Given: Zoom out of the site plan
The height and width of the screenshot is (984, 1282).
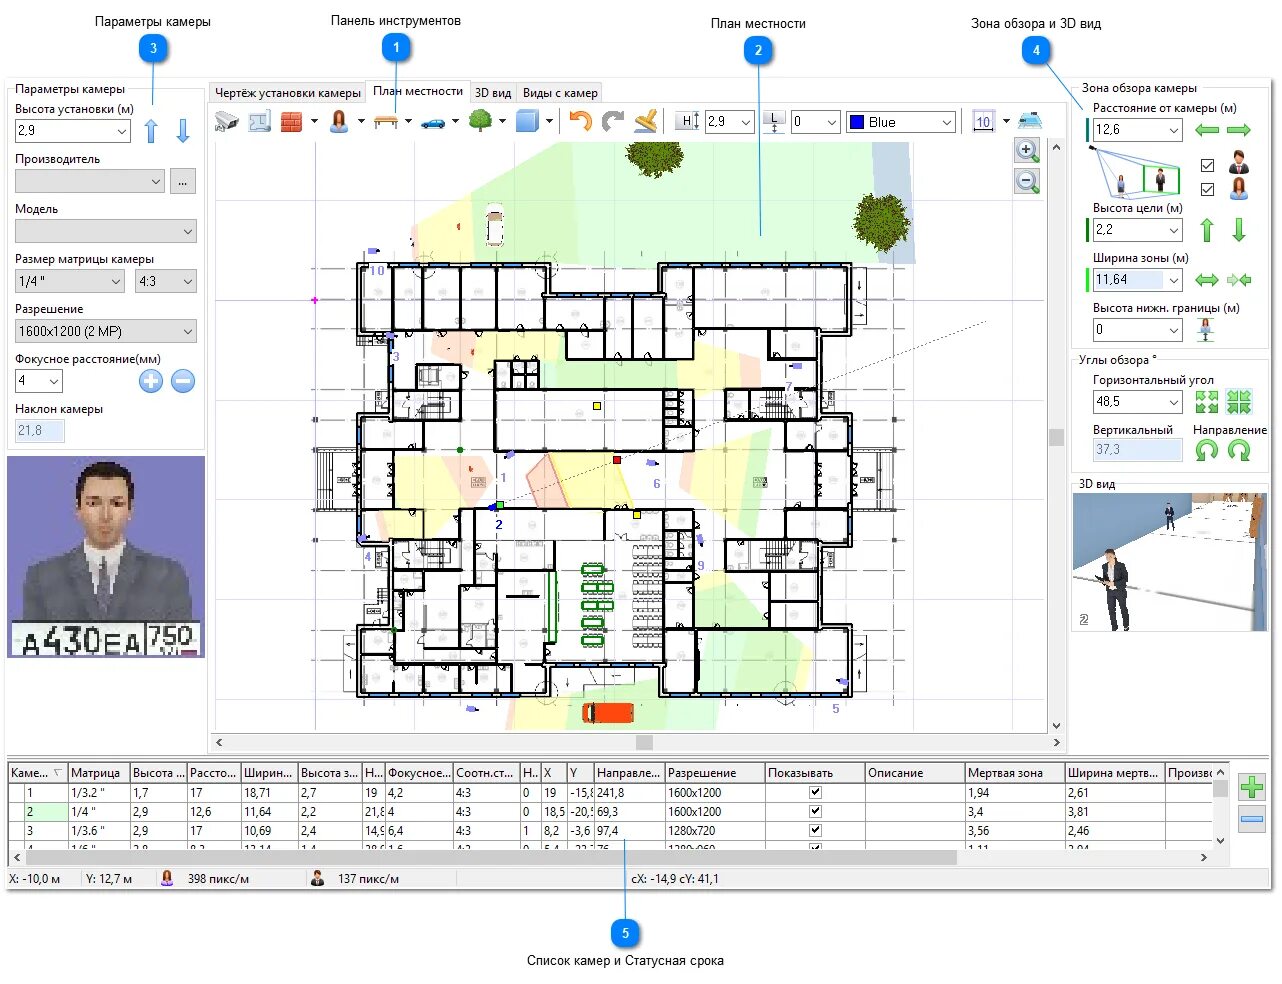Looking at the screenshot, I should tap(1027, 181).
